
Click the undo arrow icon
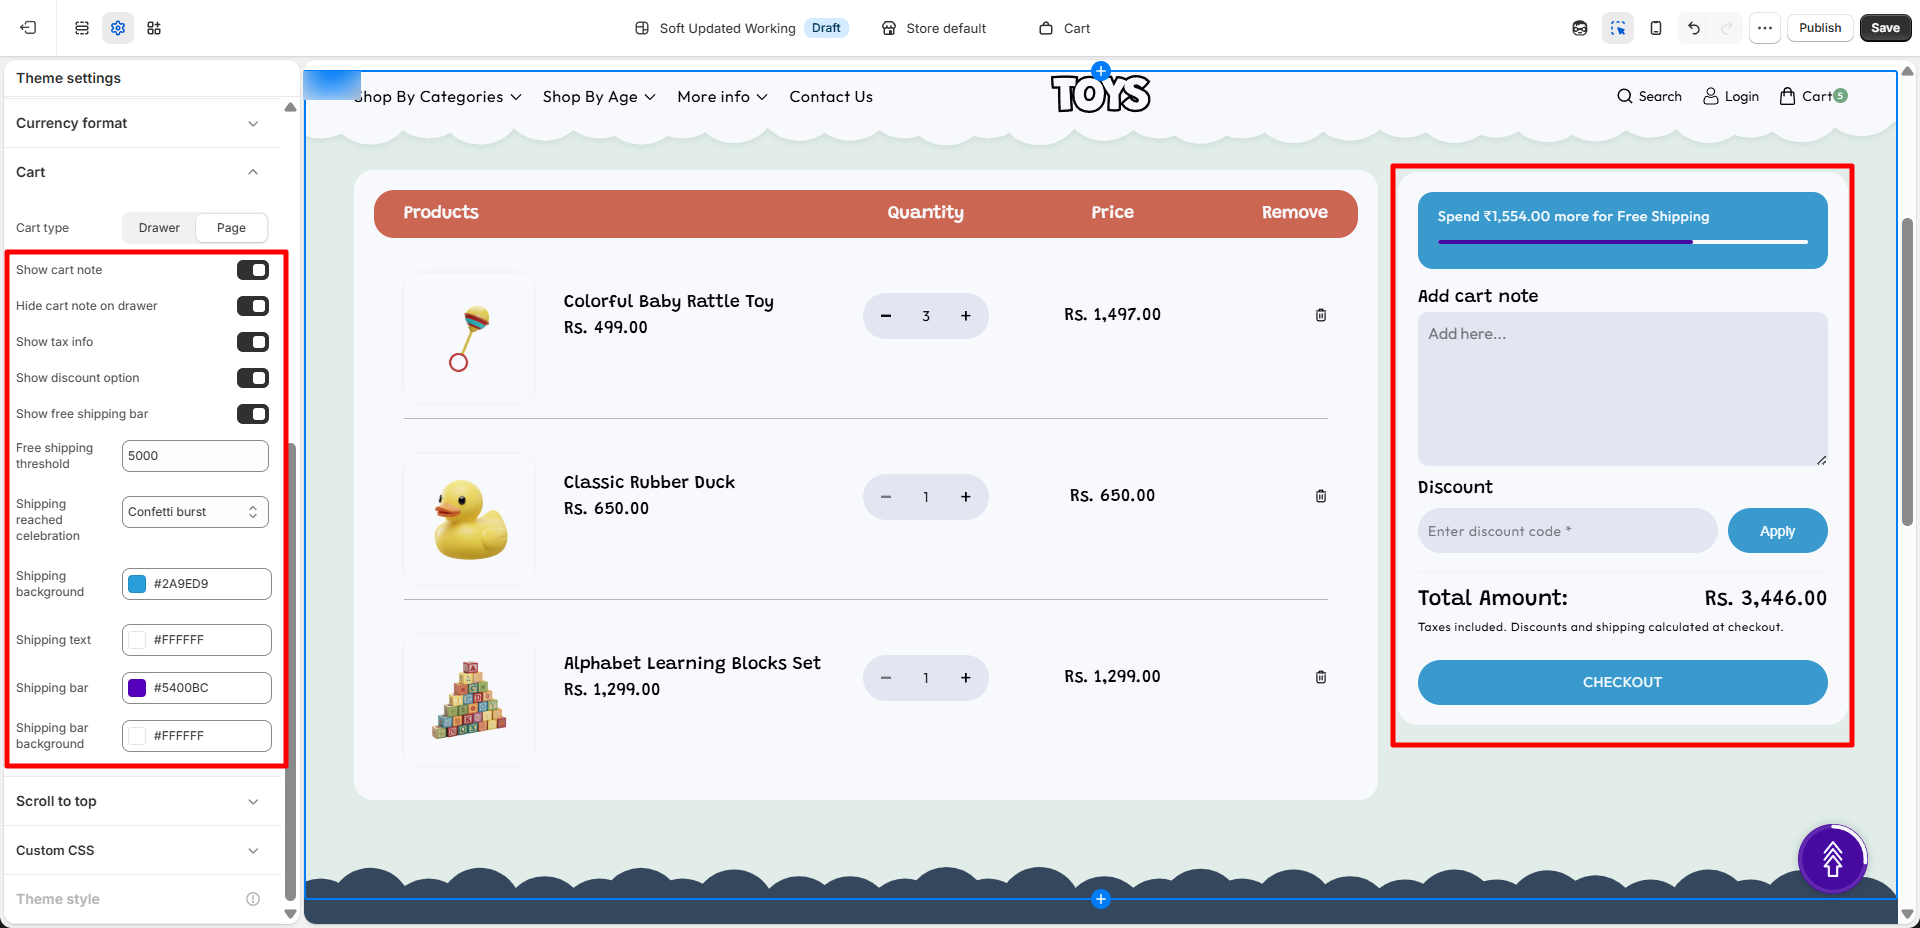pyautogui.click(x=1694, y=28)
